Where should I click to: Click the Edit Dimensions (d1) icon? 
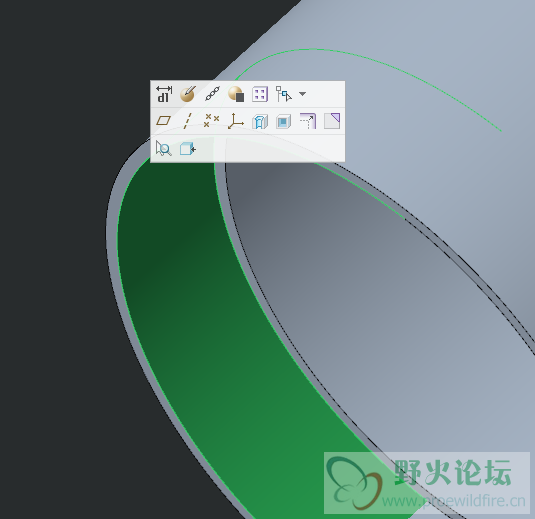164,94
